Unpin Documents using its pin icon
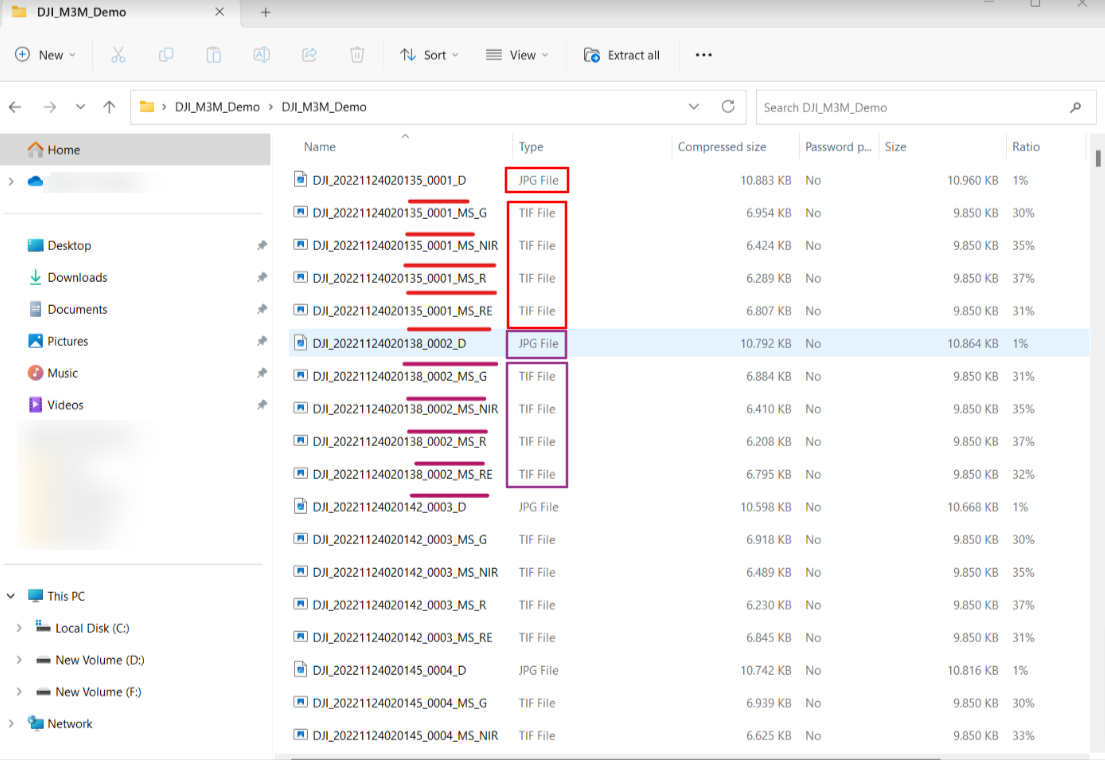 click(x=262, y=309)
